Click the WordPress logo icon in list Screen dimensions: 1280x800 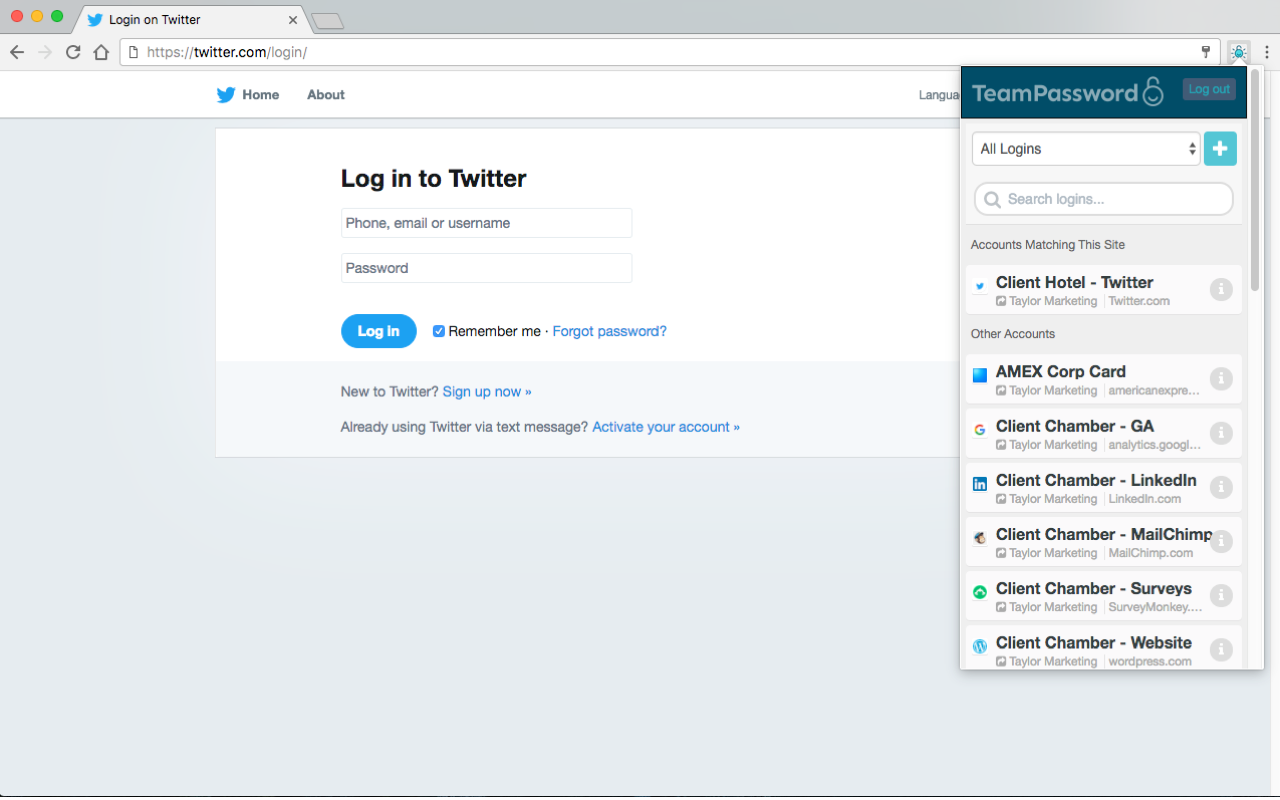coord(980,646)
